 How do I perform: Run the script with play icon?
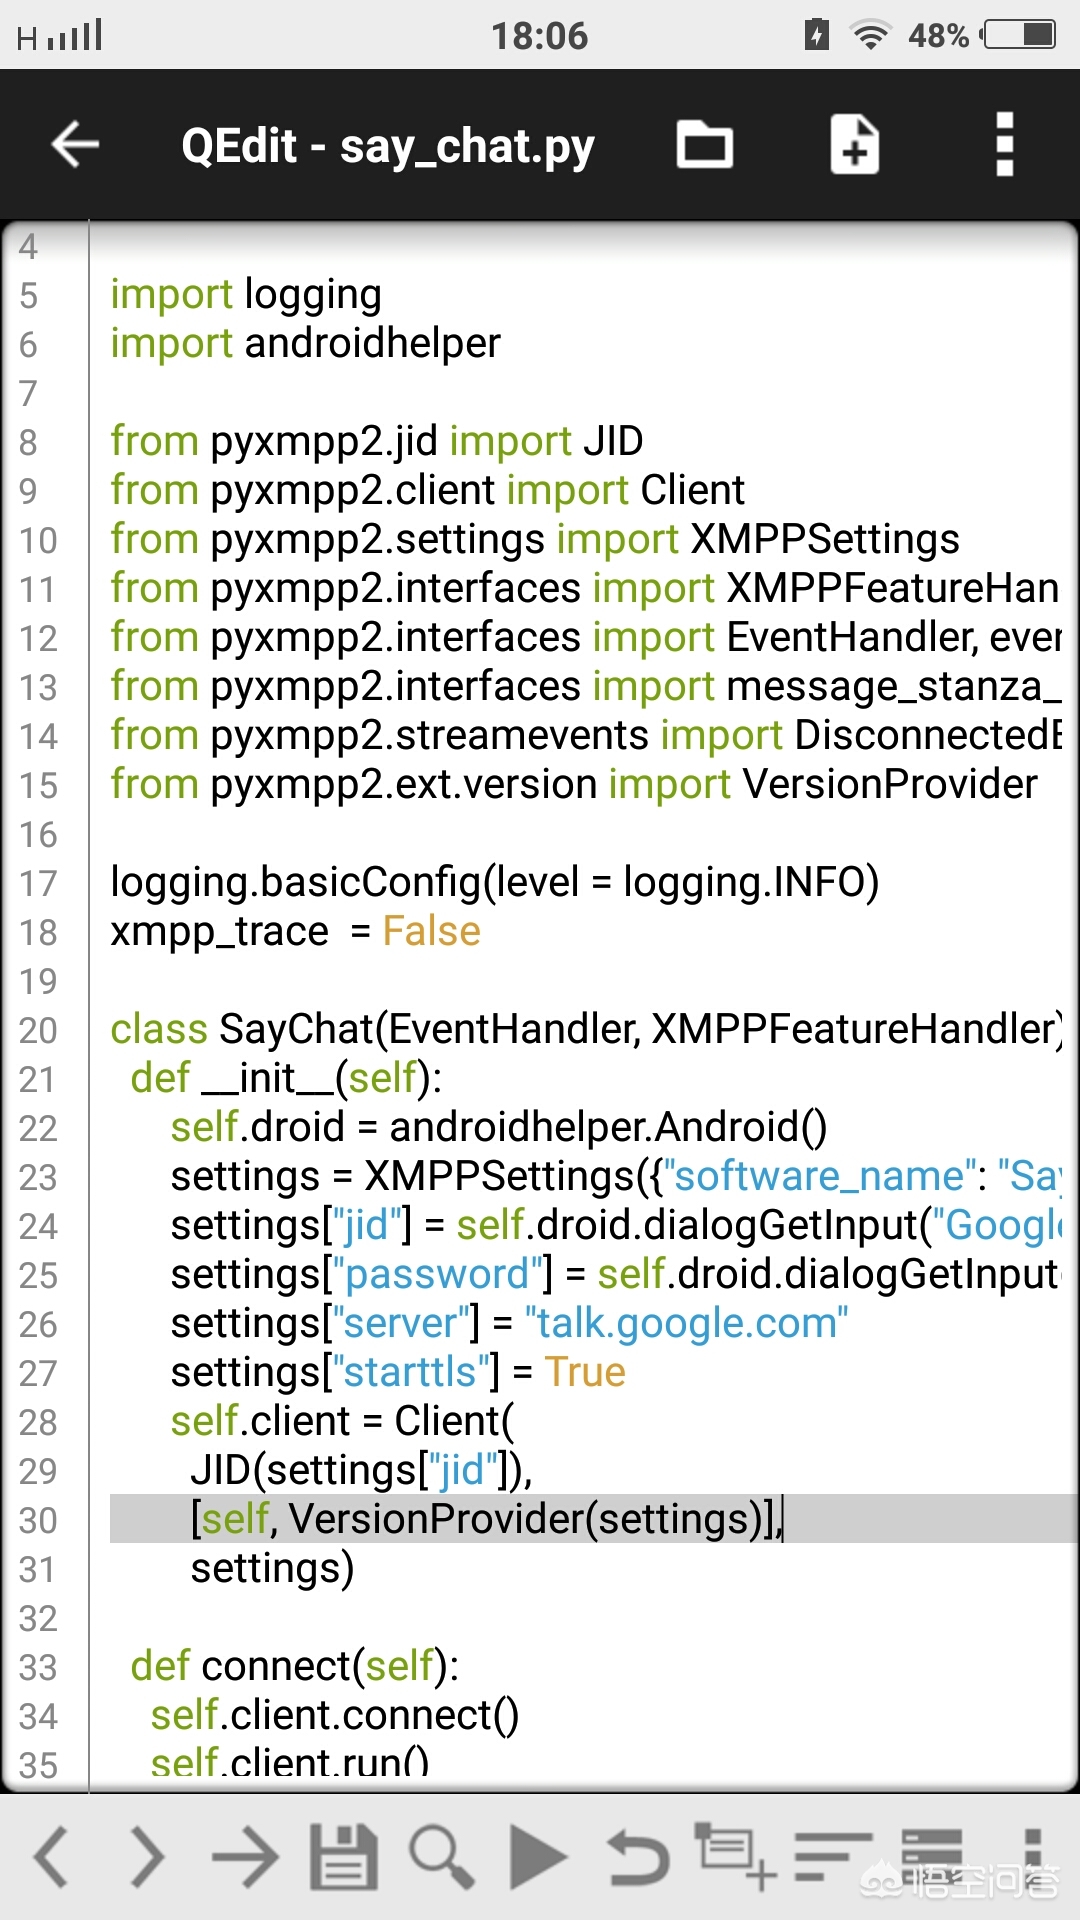click(537, 1857)
